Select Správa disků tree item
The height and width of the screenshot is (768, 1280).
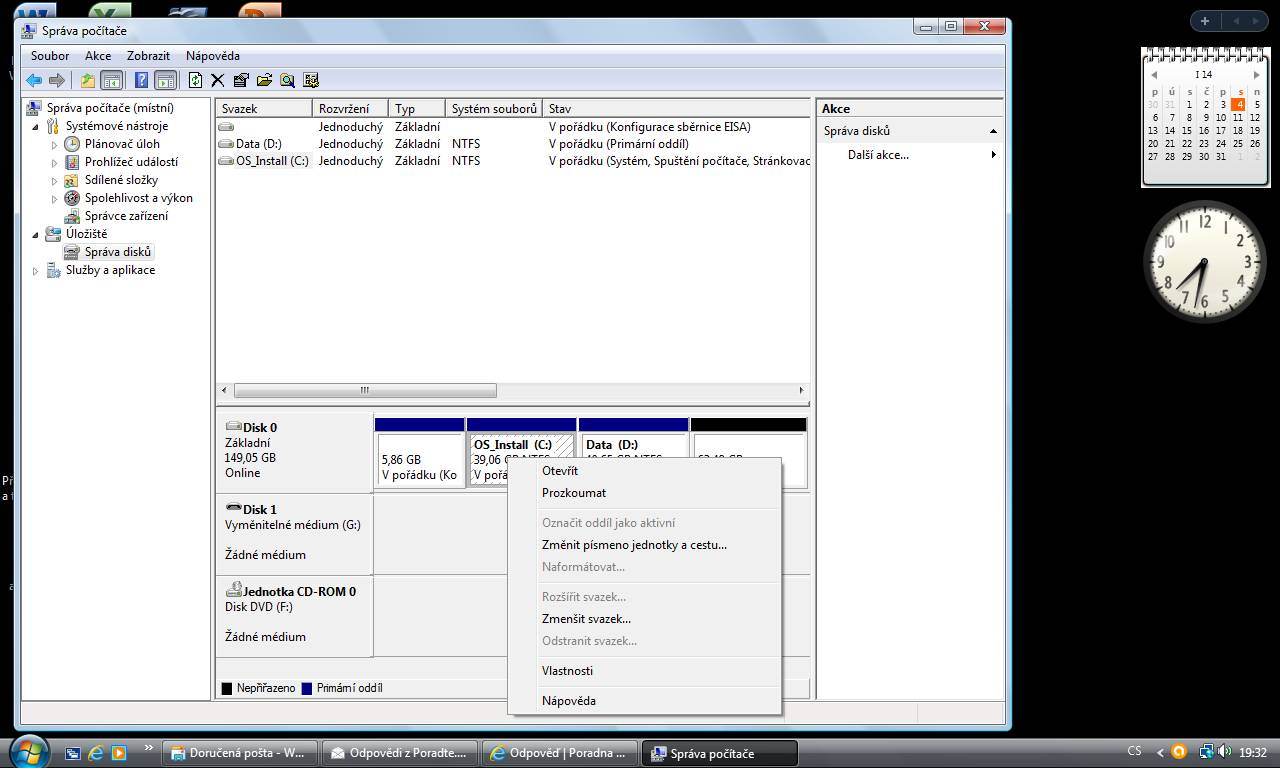click(117, 252)
